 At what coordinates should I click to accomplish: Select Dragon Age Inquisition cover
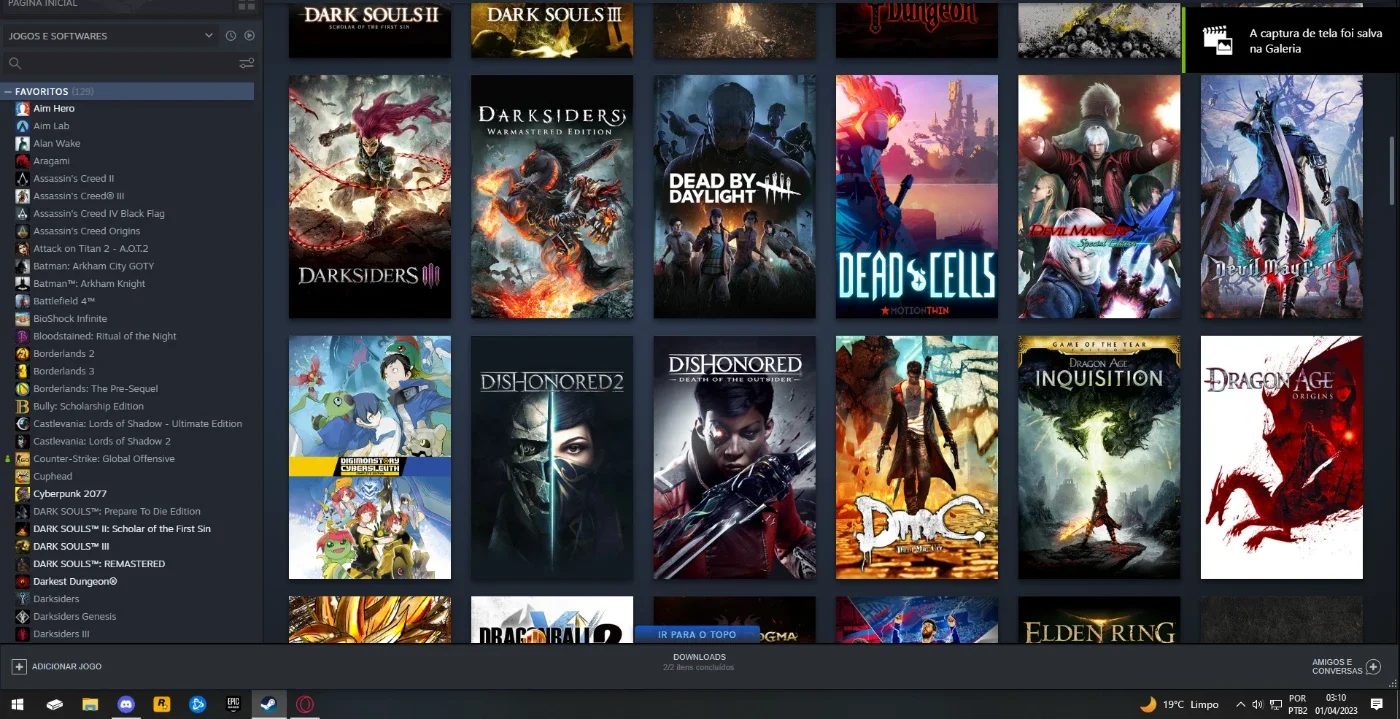click(1099, 458)
